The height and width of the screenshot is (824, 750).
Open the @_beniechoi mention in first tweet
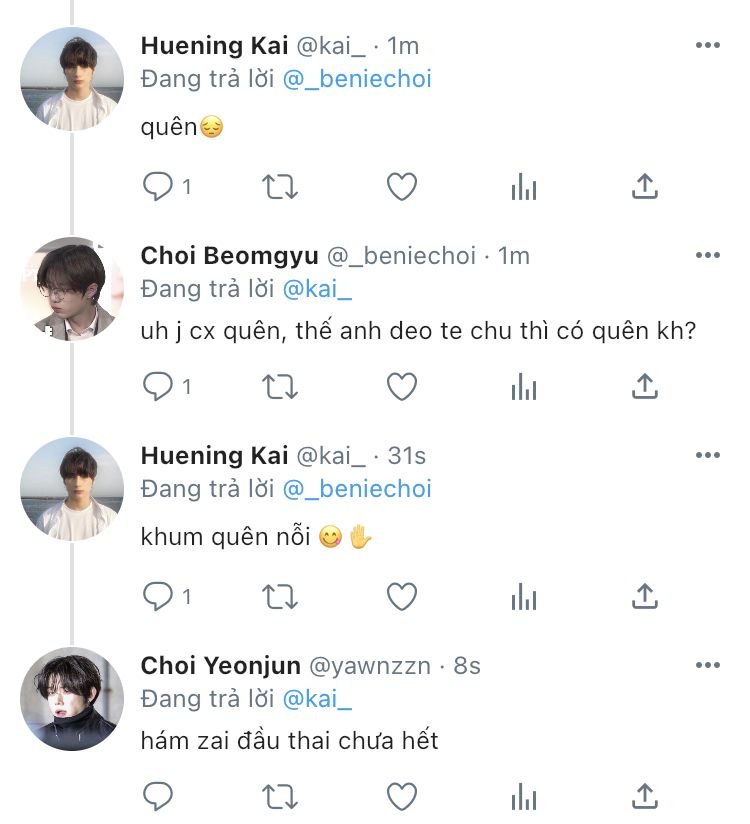tap(357, 79)
